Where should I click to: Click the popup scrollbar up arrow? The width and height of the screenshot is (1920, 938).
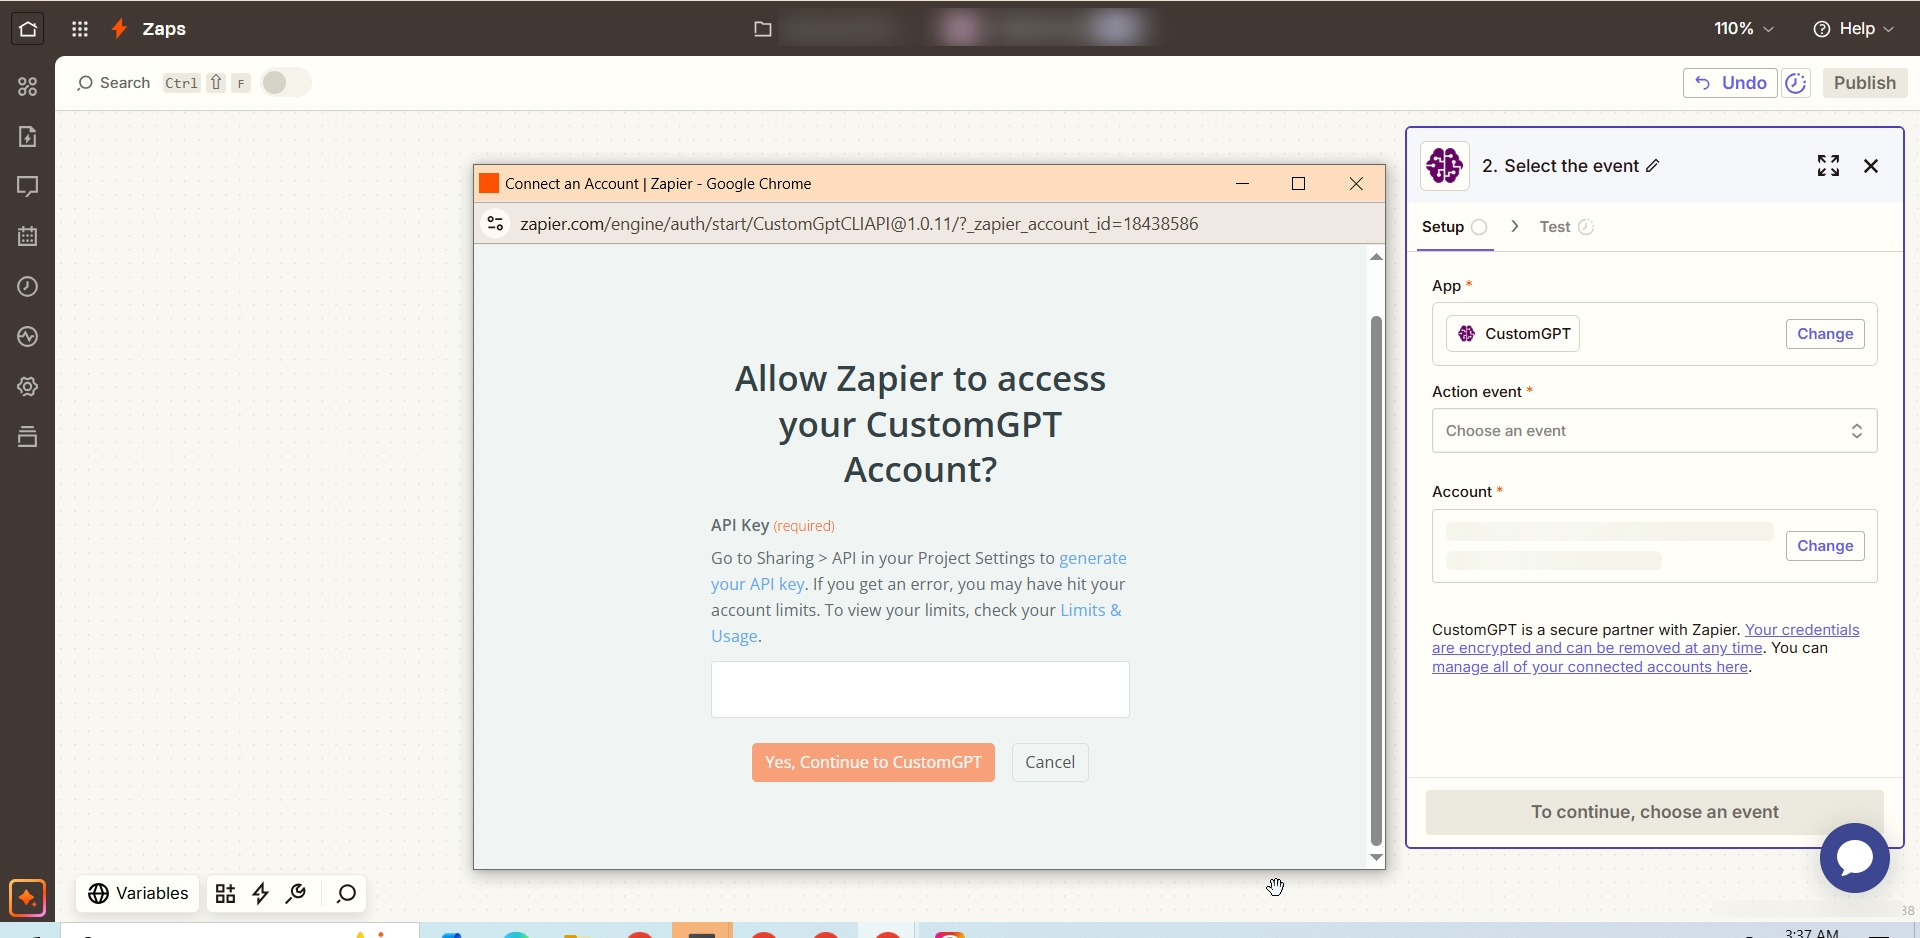pos(1376,257)
